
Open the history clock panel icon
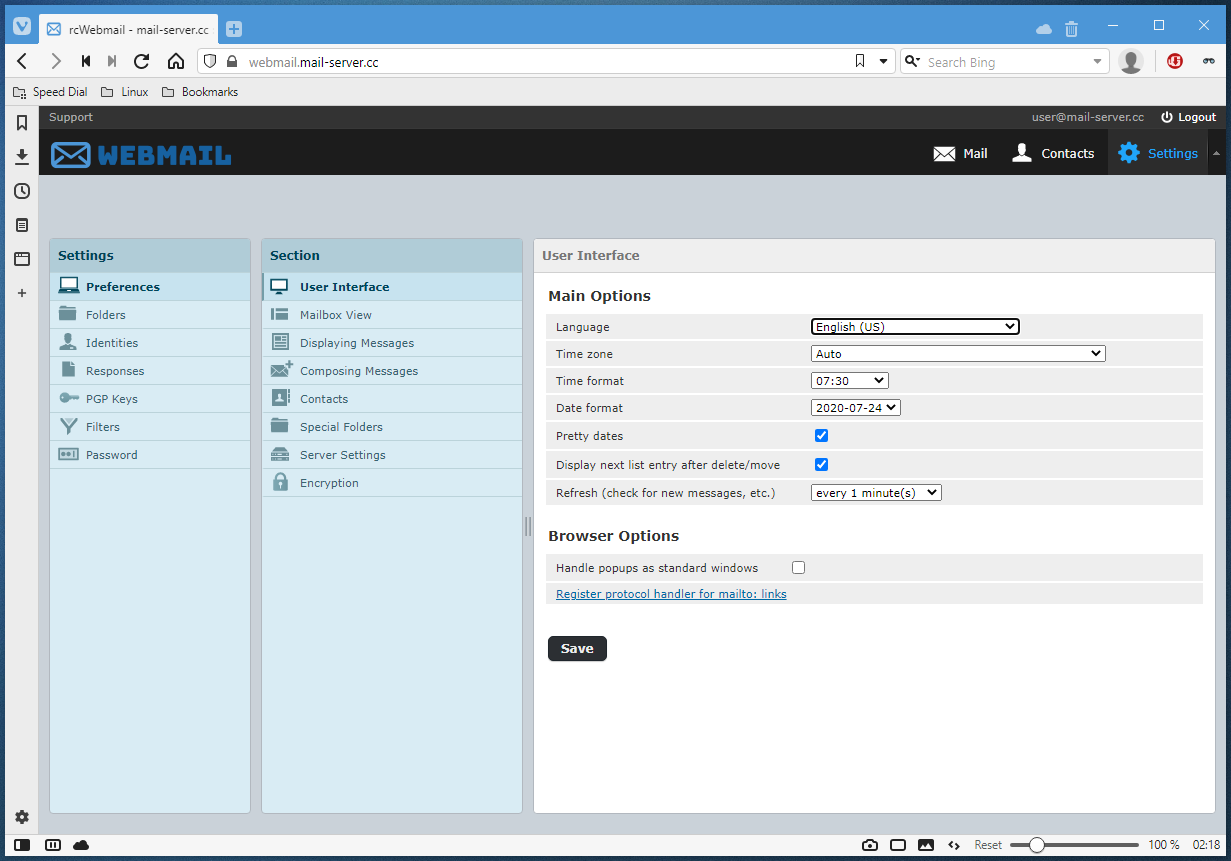click(22, 191)
